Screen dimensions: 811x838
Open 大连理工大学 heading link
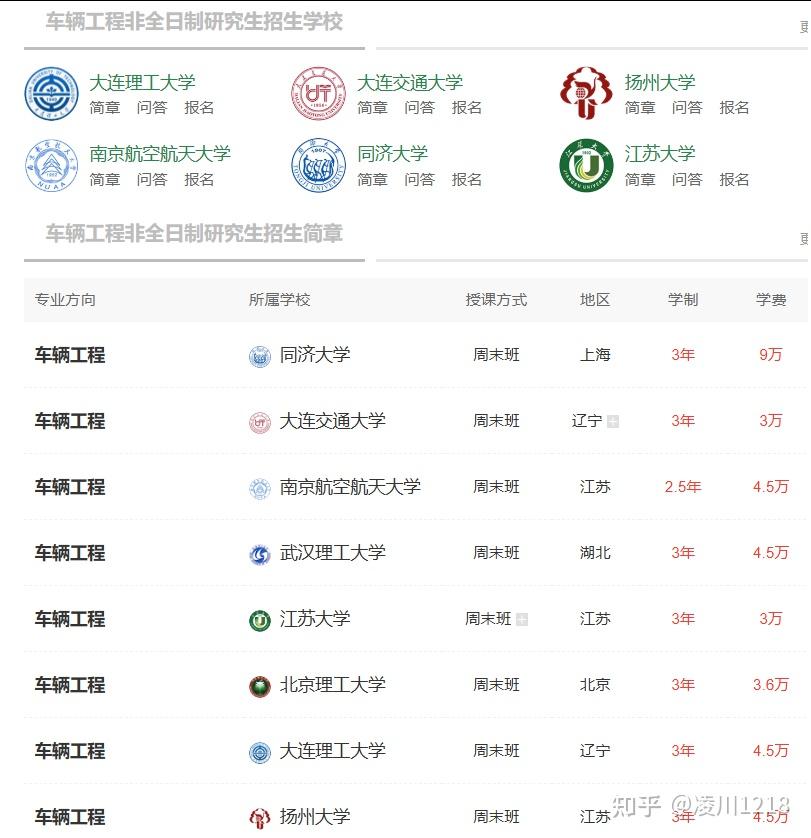[142, 82]
